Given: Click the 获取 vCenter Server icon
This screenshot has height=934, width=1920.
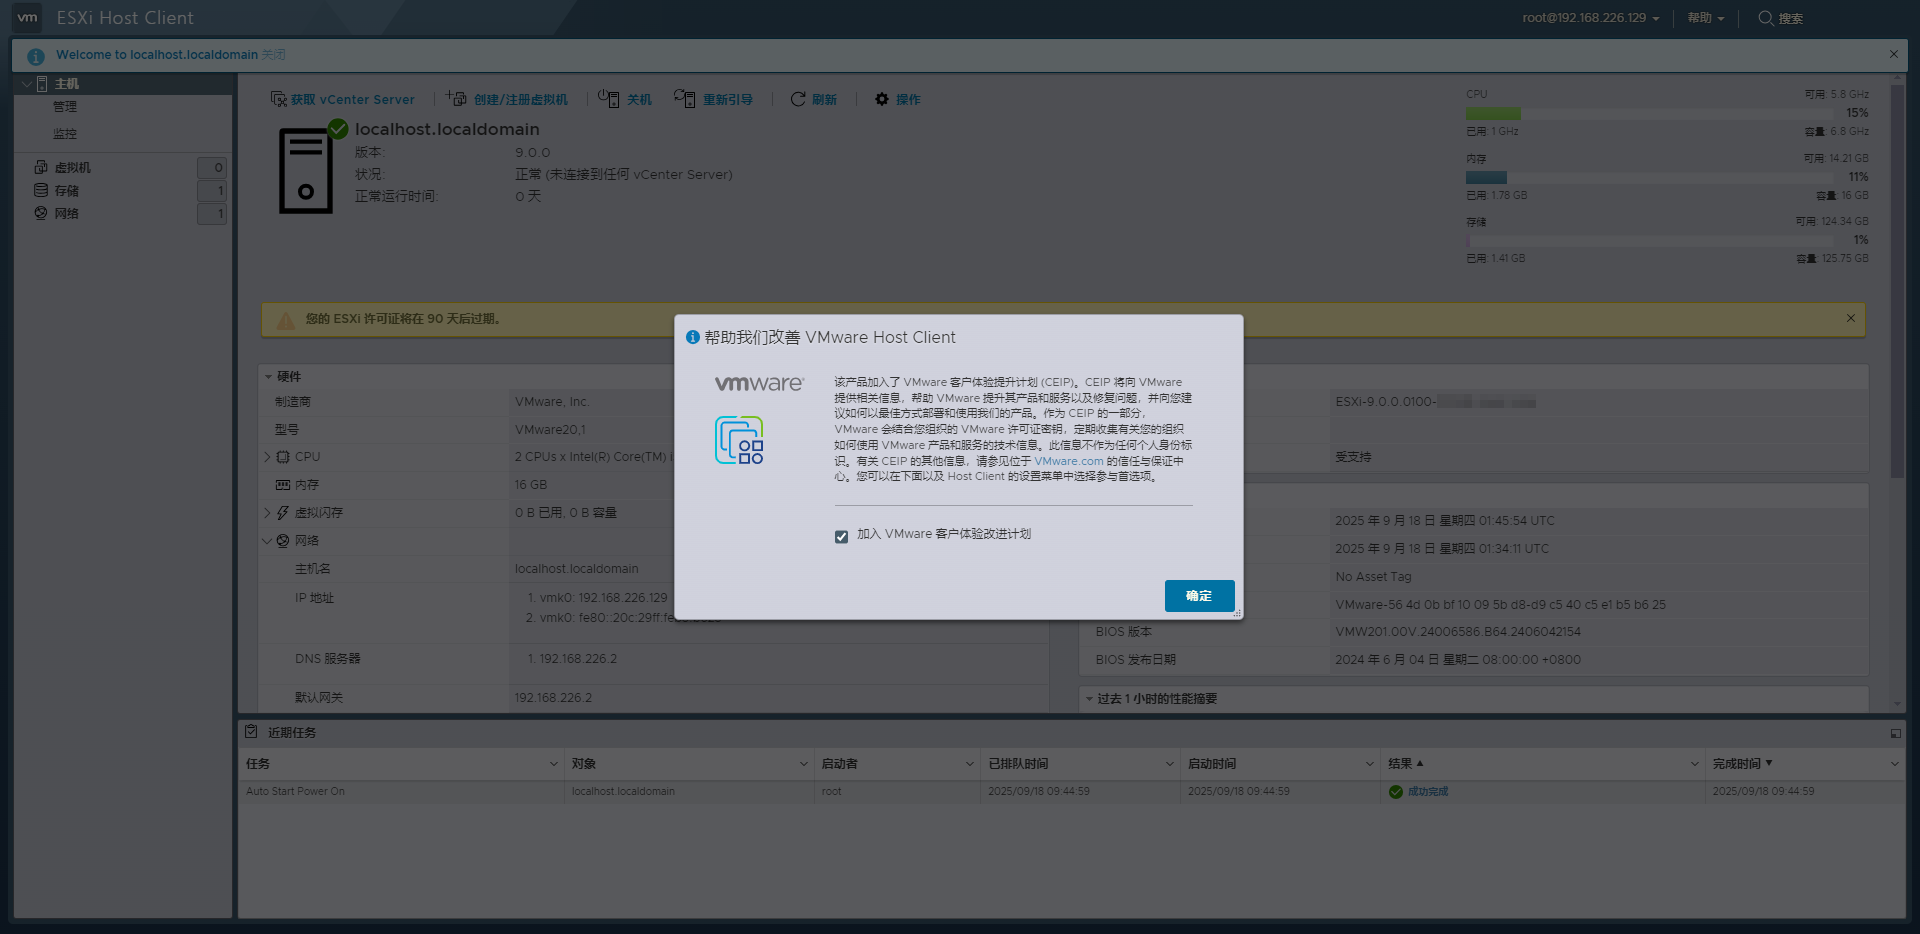Looking at the screenshot, I should tap(280, 98).
